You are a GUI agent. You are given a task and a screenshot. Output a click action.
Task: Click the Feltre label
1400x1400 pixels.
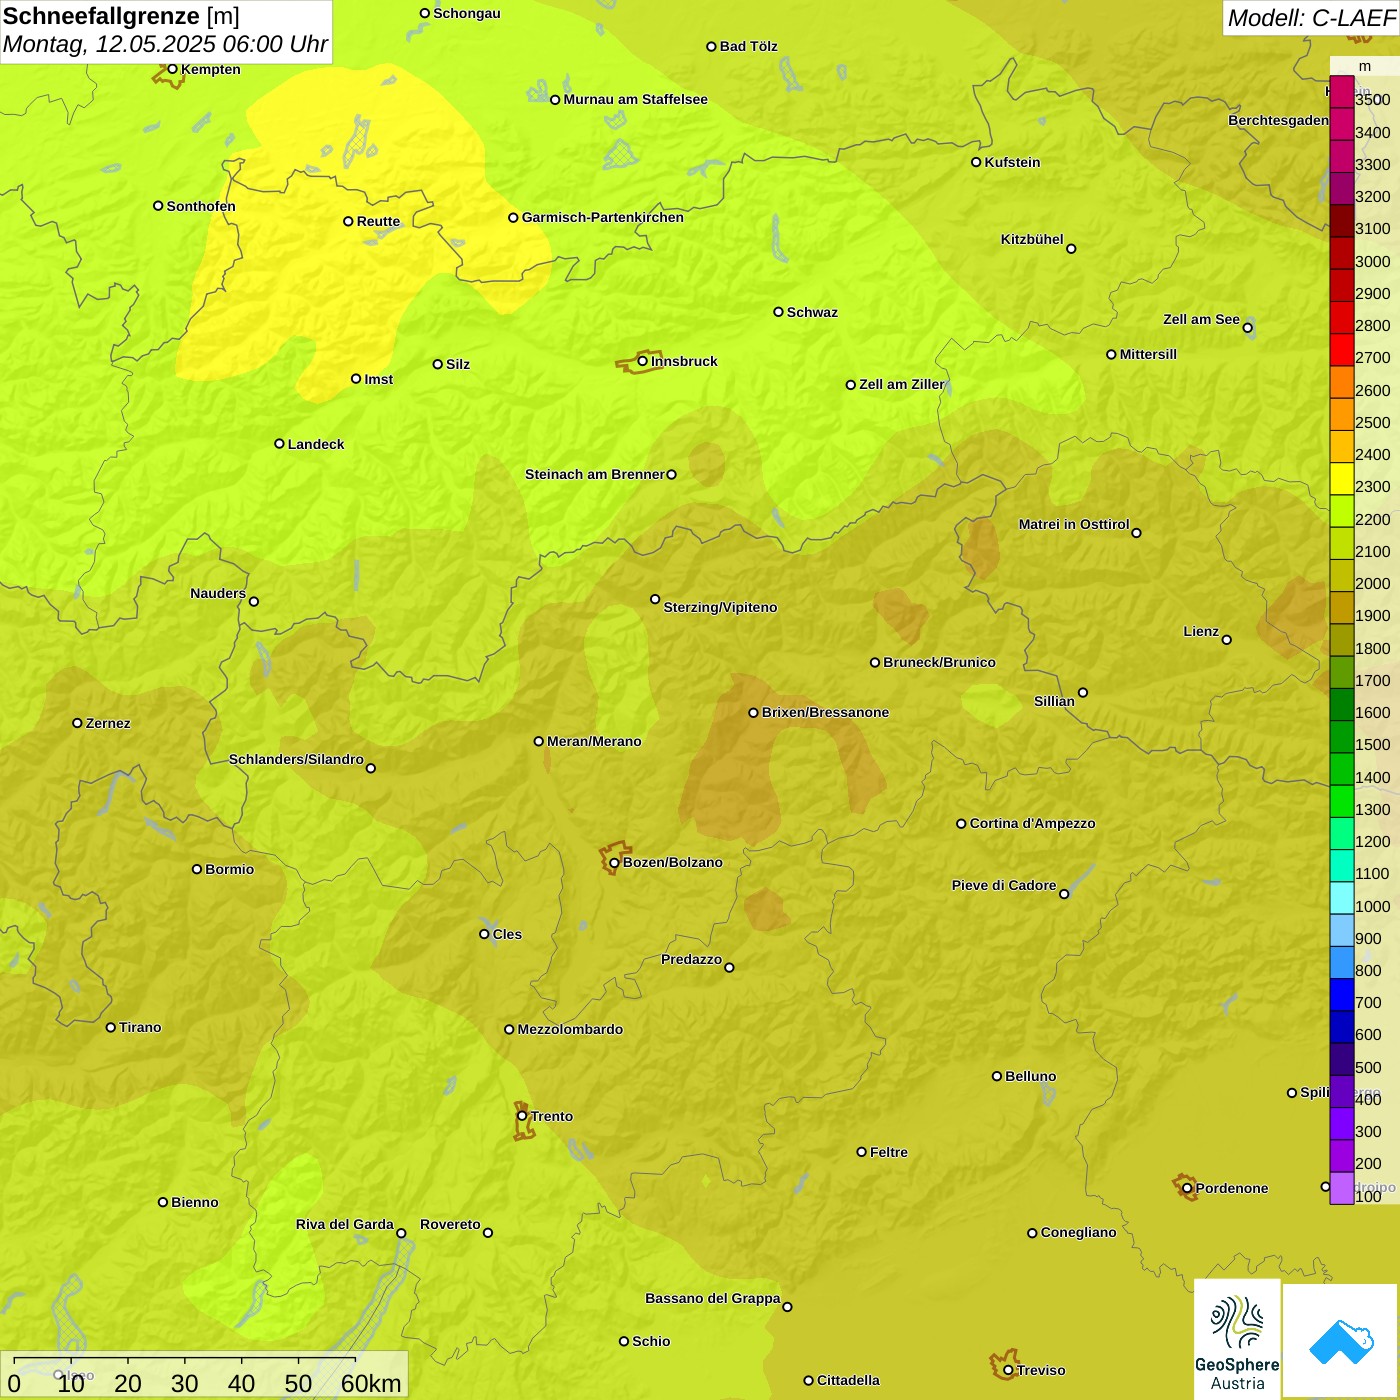point(889,1152)
